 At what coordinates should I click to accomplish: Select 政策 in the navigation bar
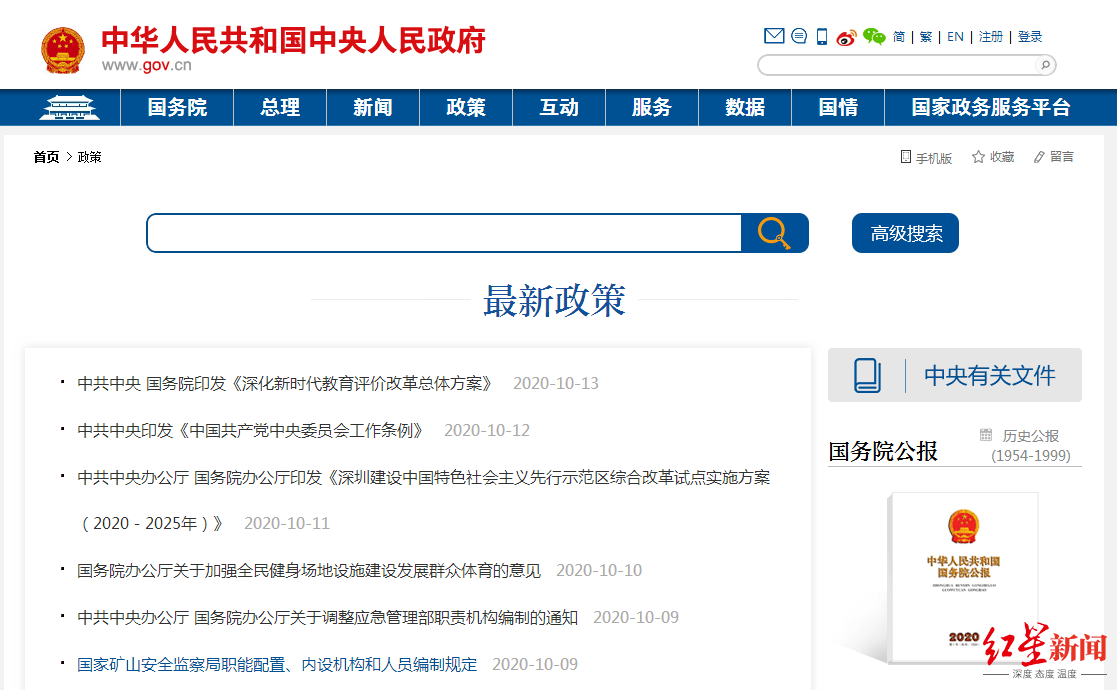pyautogui.click(x=466, y=107)
